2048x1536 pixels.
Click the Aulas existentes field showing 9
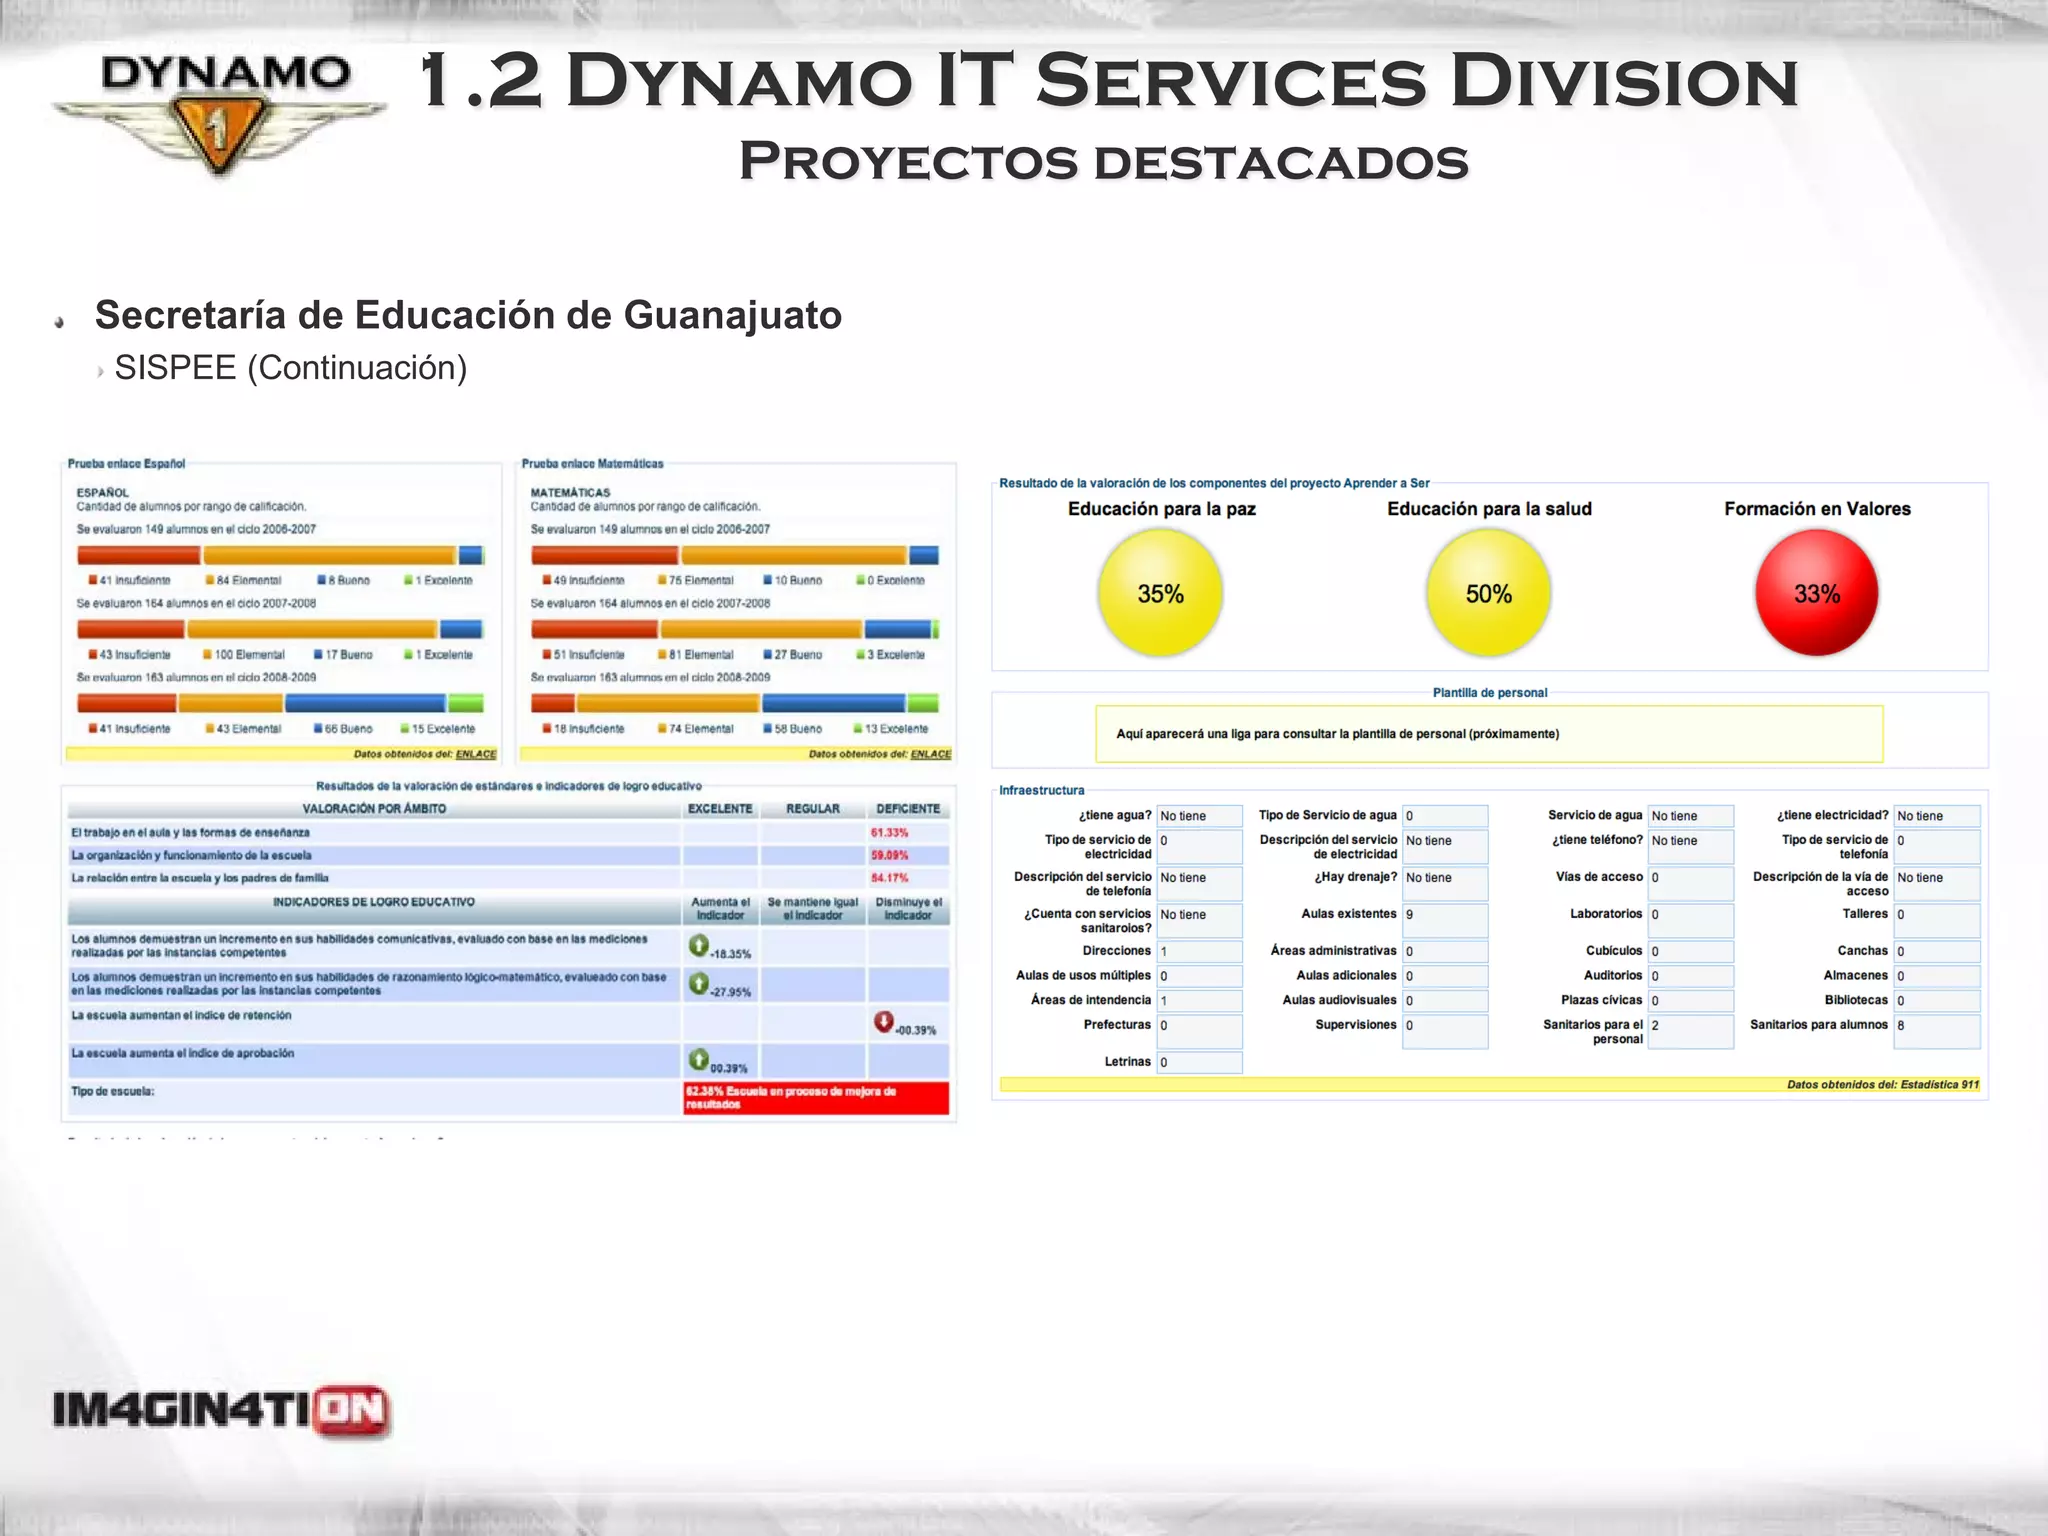[x=1445, y=921]
